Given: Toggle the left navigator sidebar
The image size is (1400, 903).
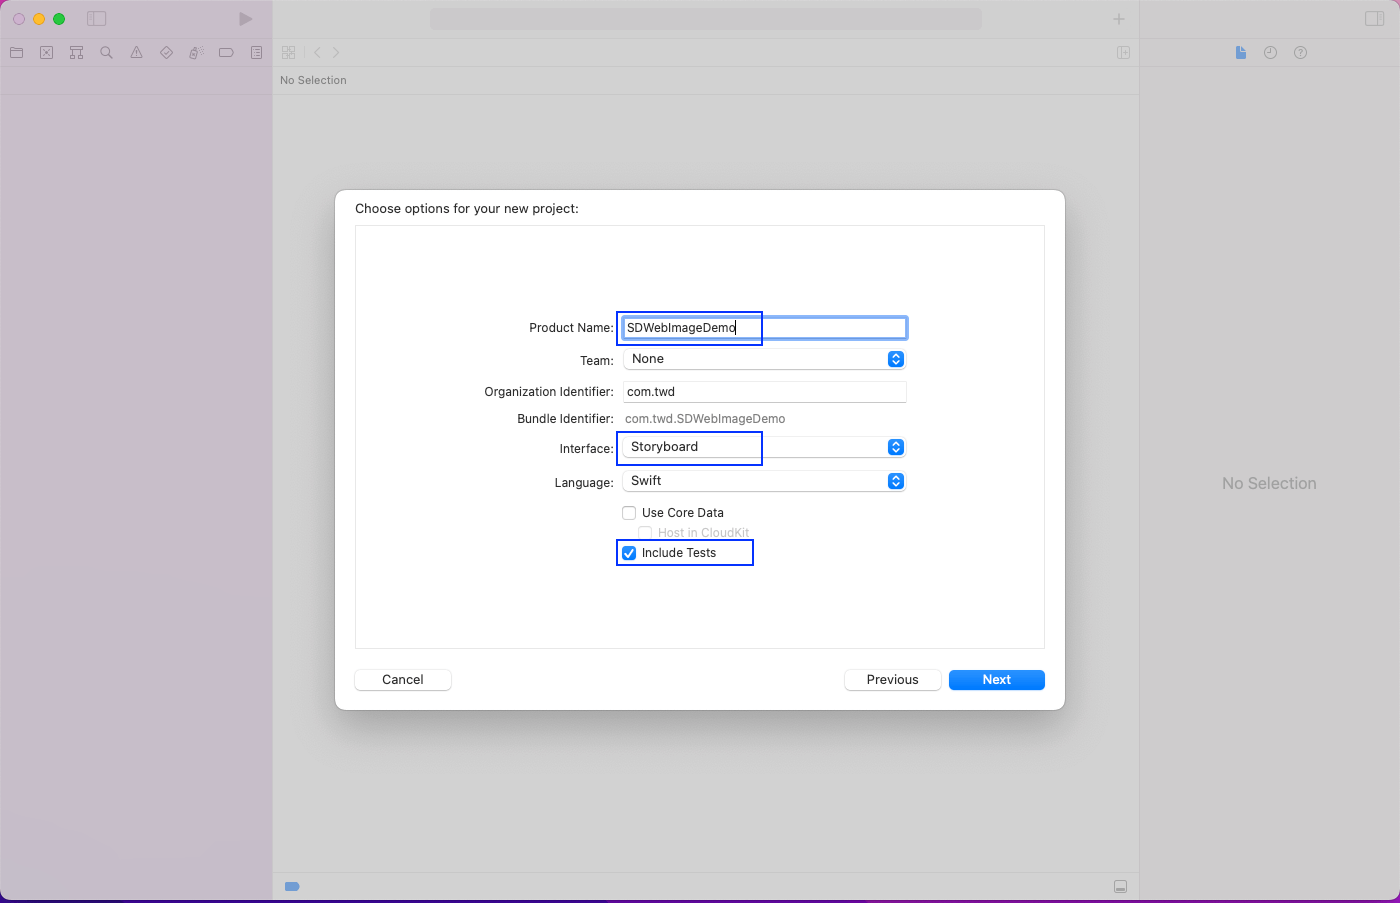Looking at the screenshot, I should tap(97, 19).
